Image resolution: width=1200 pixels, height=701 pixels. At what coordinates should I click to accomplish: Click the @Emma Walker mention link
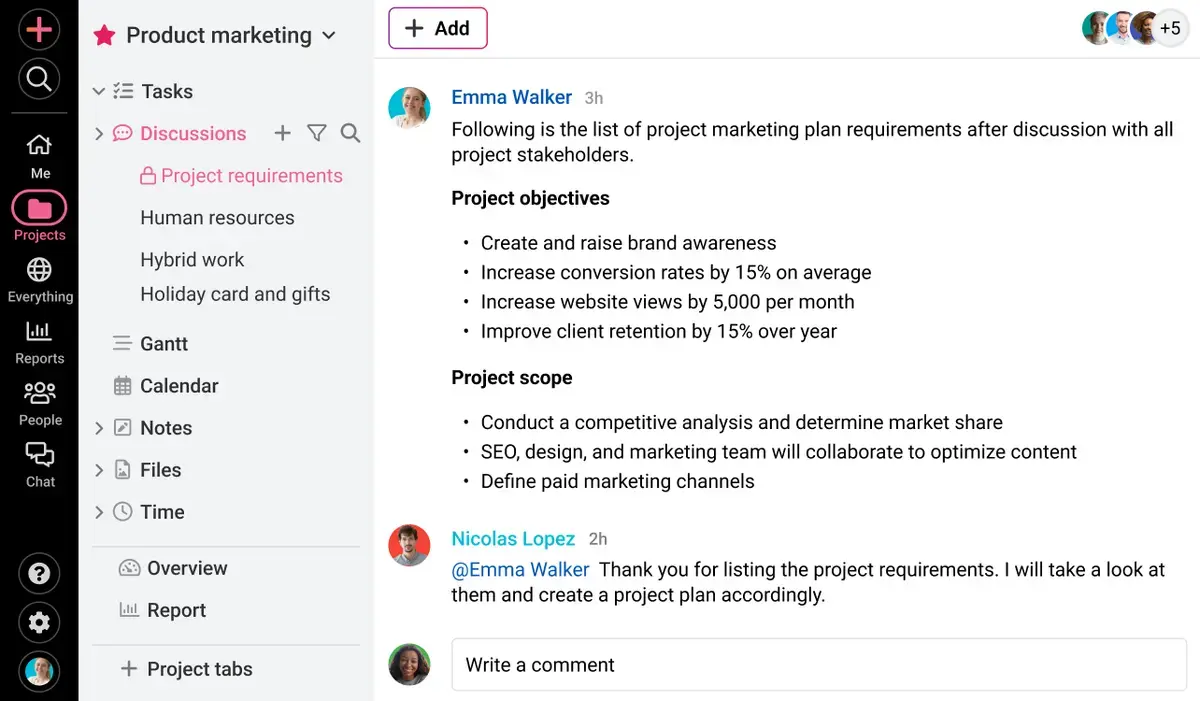520,569
